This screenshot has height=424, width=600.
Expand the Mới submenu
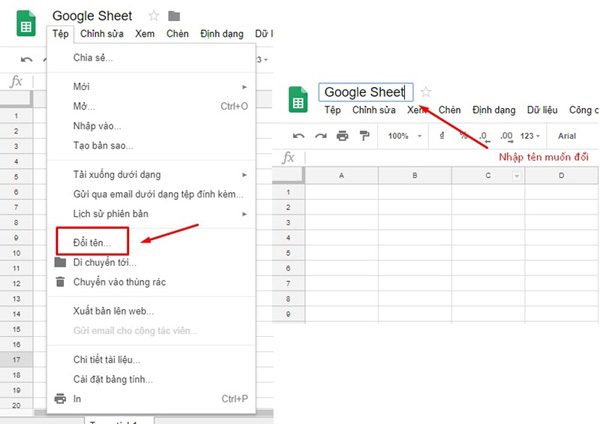point(244,87)
